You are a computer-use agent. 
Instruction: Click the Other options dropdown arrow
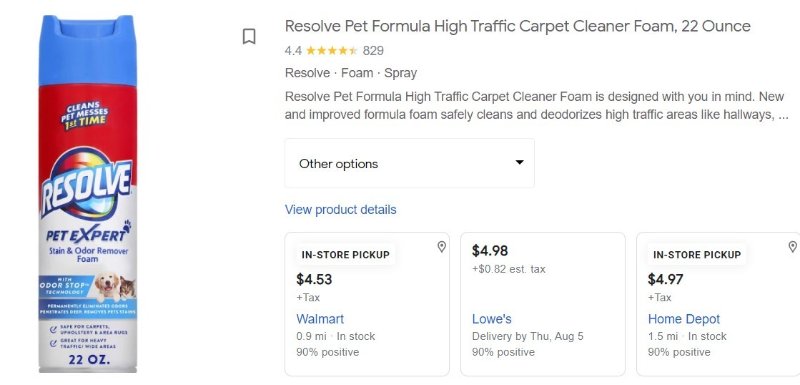tap(519, 163)
